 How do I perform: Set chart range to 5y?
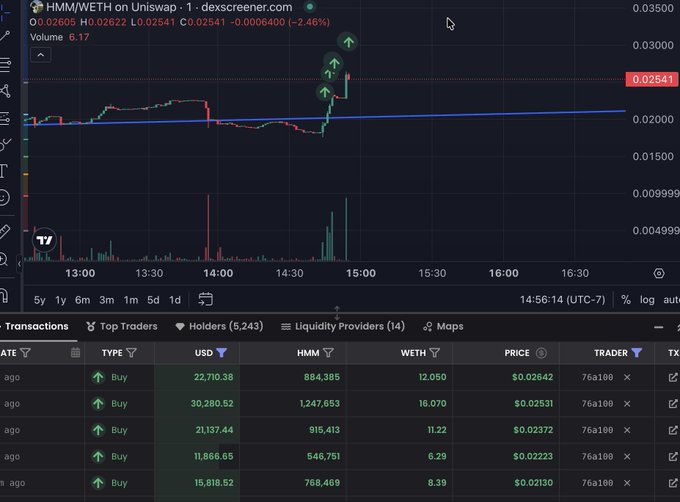[39, 300]
